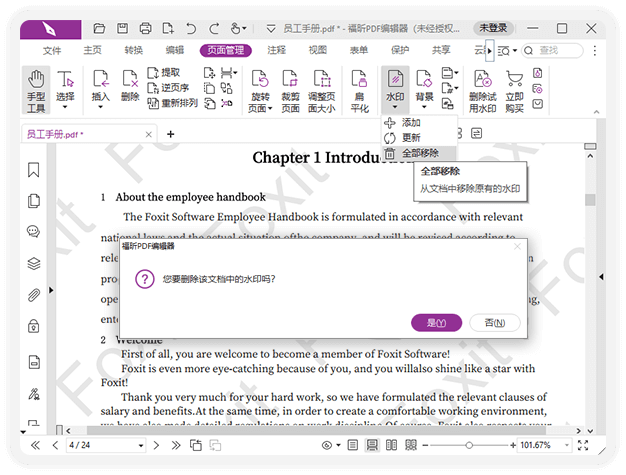Print document using the printer icon
Viewport: 626px width, 475px height.
(145, 28)
